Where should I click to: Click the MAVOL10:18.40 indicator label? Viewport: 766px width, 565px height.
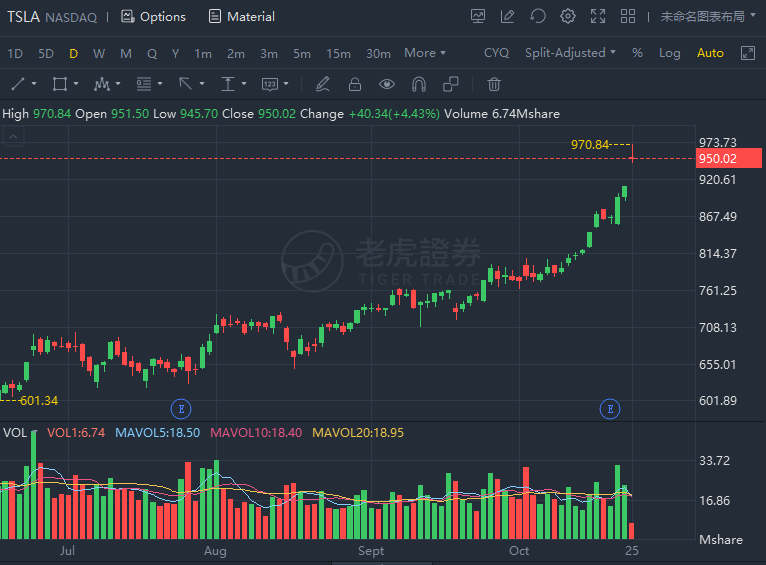point(256,433)
